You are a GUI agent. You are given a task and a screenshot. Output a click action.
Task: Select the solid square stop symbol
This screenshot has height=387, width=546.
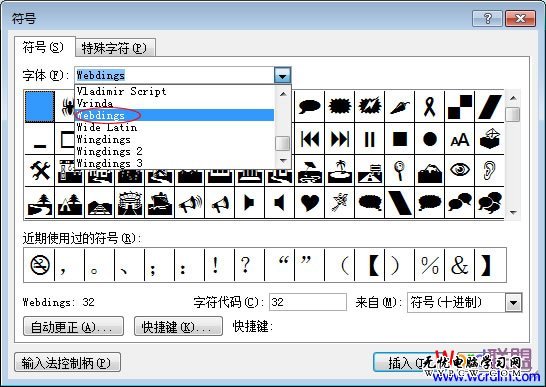tap(400, 139)
